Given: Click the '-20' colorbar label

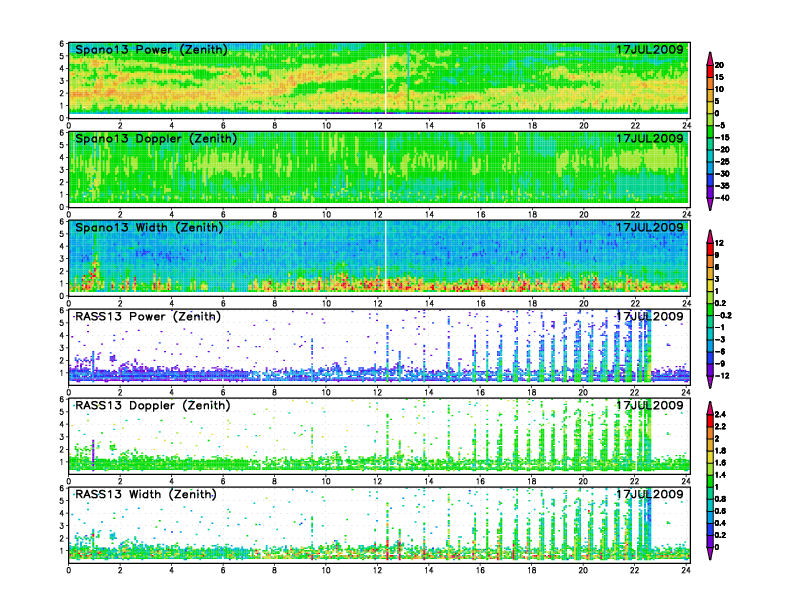Looking at the screenshot, I should 722,149.
